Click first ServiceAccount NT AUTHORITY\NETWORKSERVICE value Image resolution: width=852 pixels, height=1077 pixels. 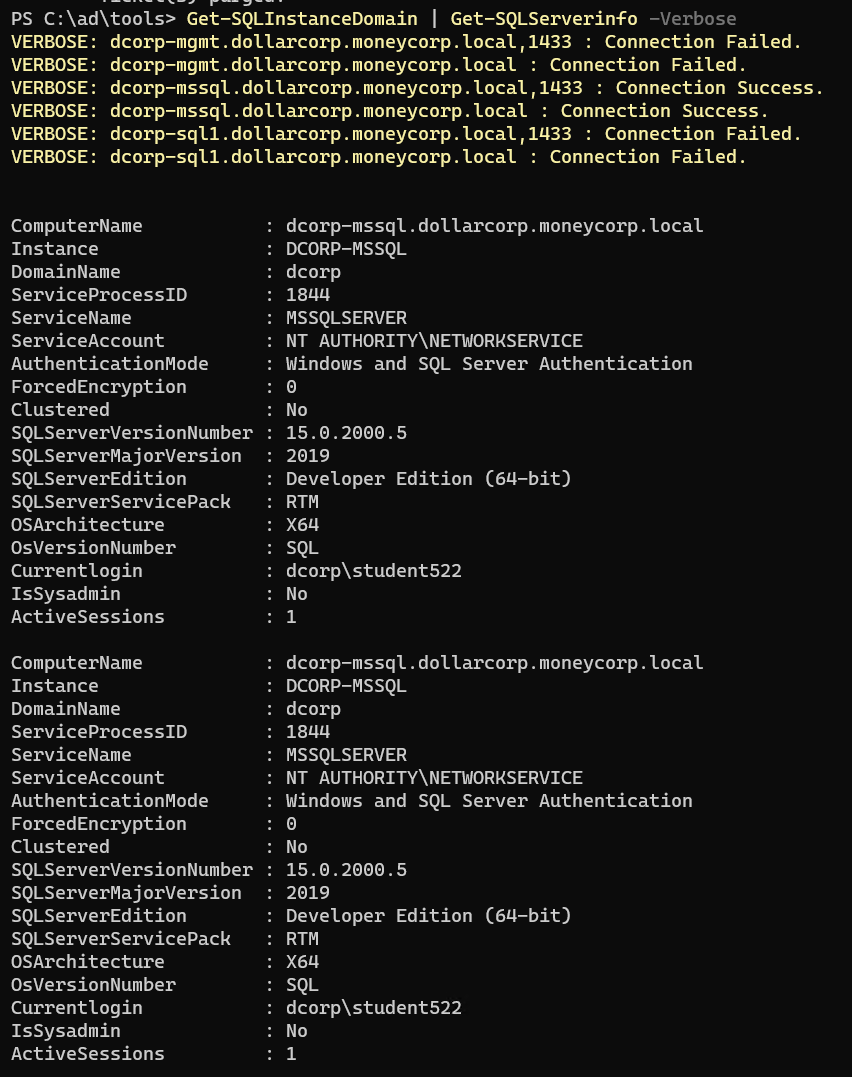coord(434,341)
